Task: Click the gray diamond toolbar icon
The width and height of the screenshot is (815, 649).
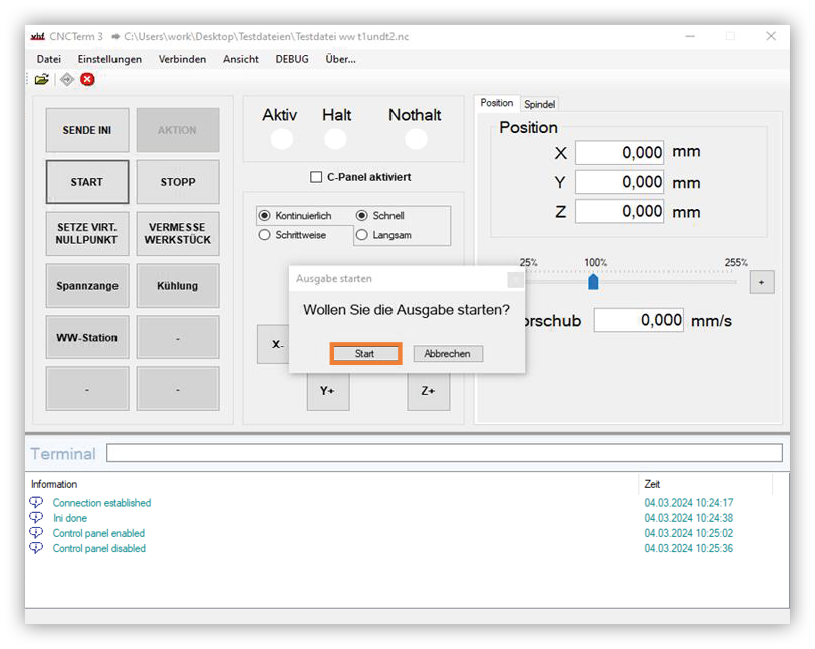Action: point(67,80)
